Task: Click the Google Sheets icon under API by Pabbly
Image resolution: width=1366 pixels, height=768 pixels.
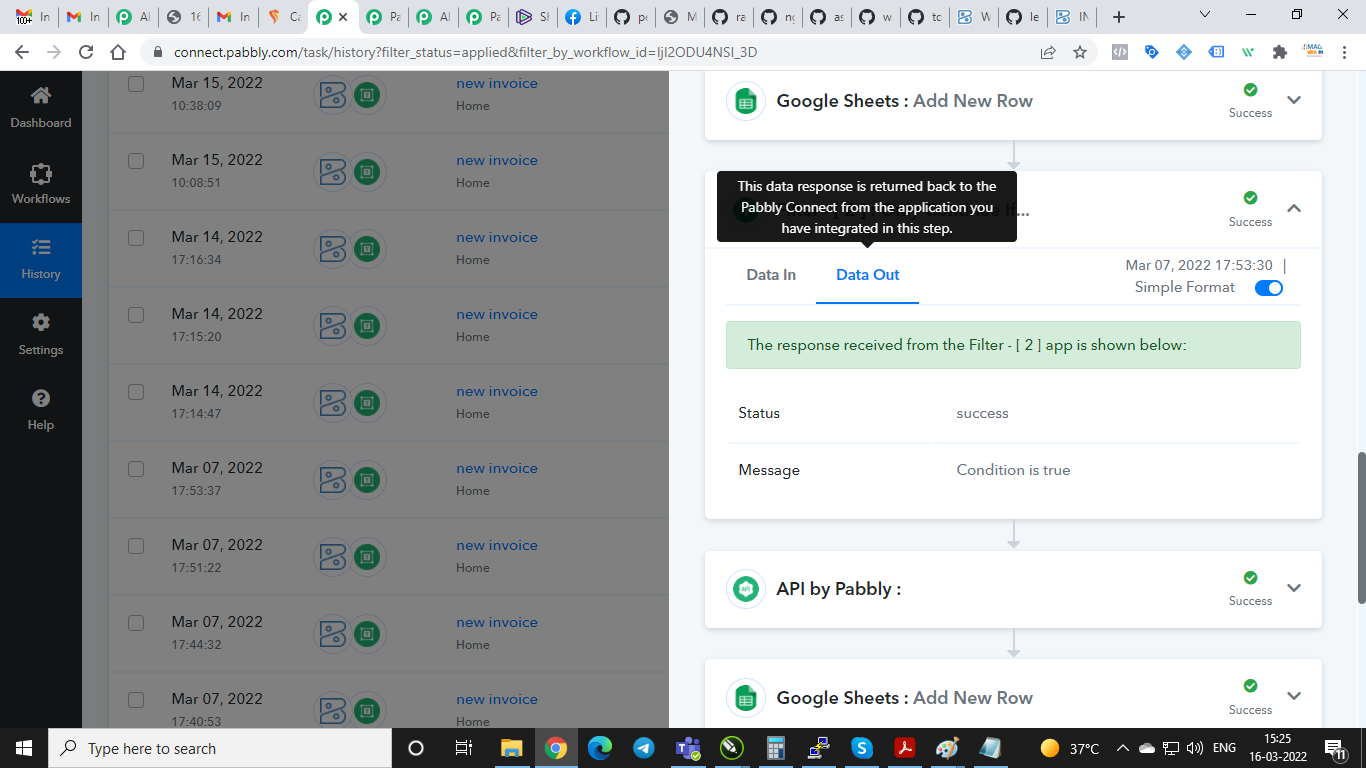Action: coord(745,698)
